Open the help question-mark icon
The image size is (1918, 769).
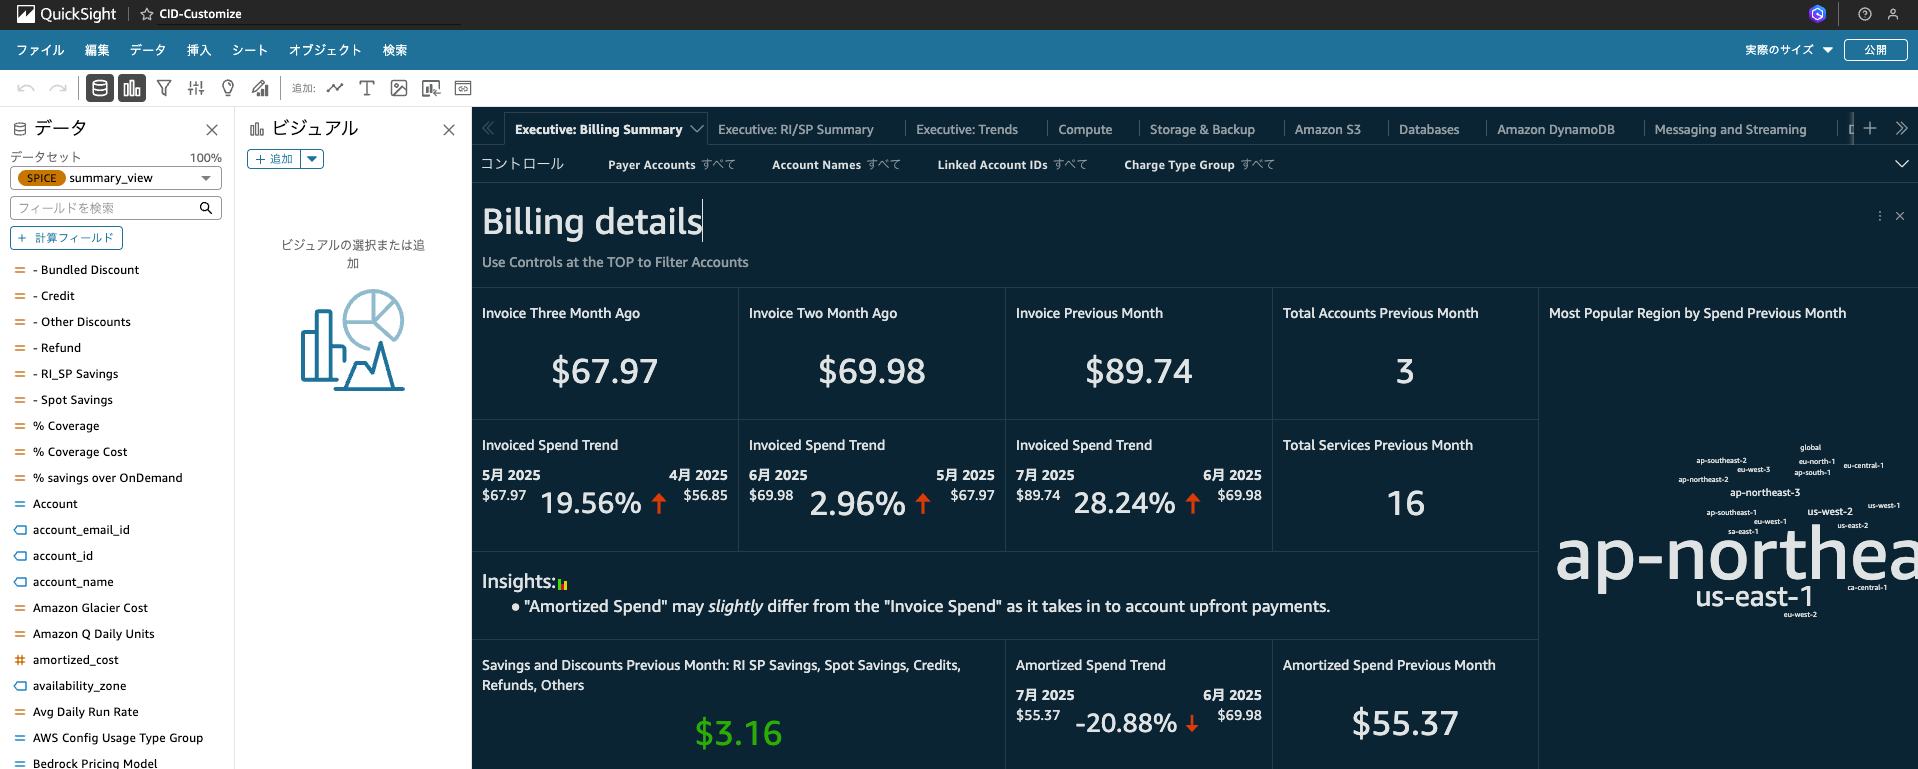pos(1865,14)
